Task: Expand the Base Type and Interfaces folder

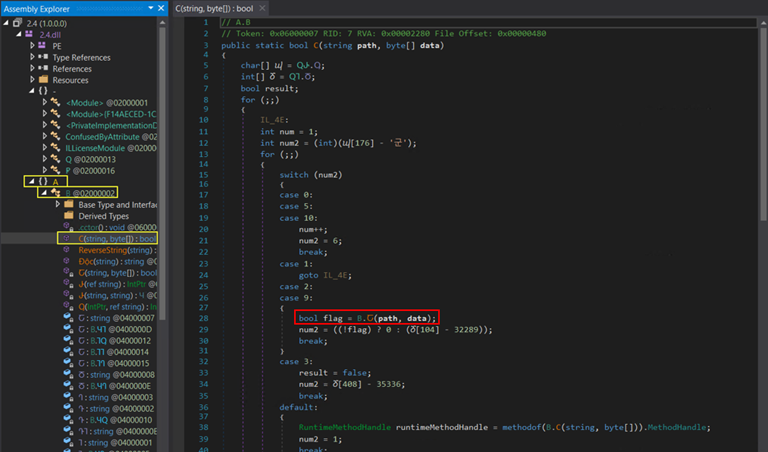Action: [x=58, y=204]
